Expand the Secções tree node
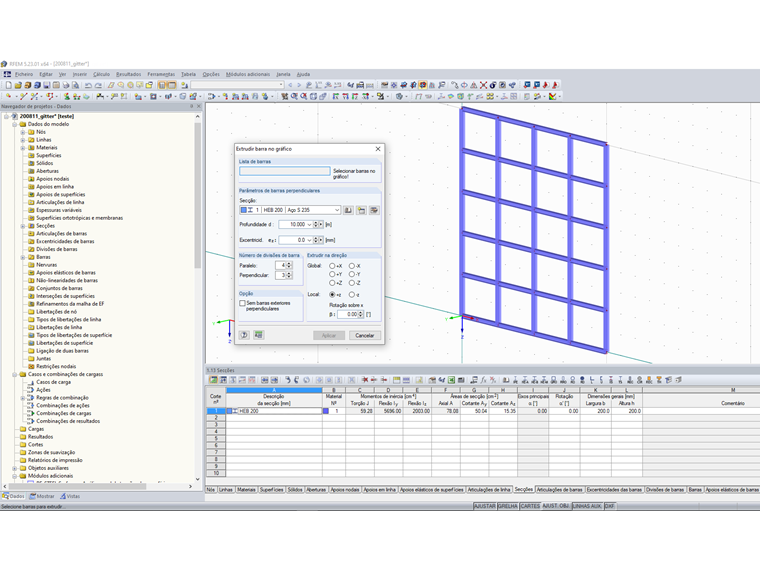The width and height of the screenshot is (760, 570). click(23, 226)
